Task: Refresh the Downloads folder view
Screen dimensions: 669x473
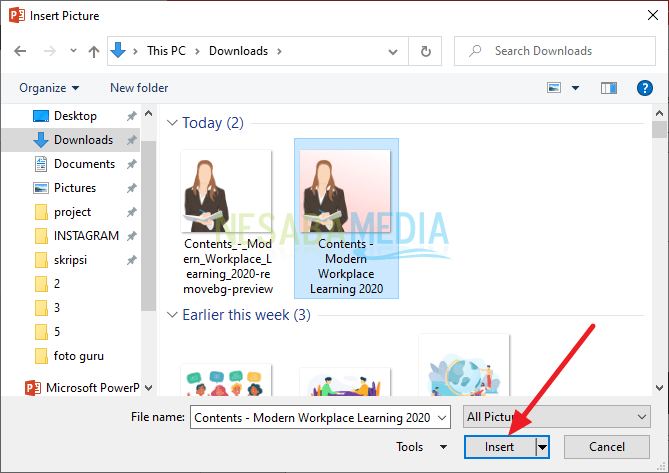Action: pos(426,51)
